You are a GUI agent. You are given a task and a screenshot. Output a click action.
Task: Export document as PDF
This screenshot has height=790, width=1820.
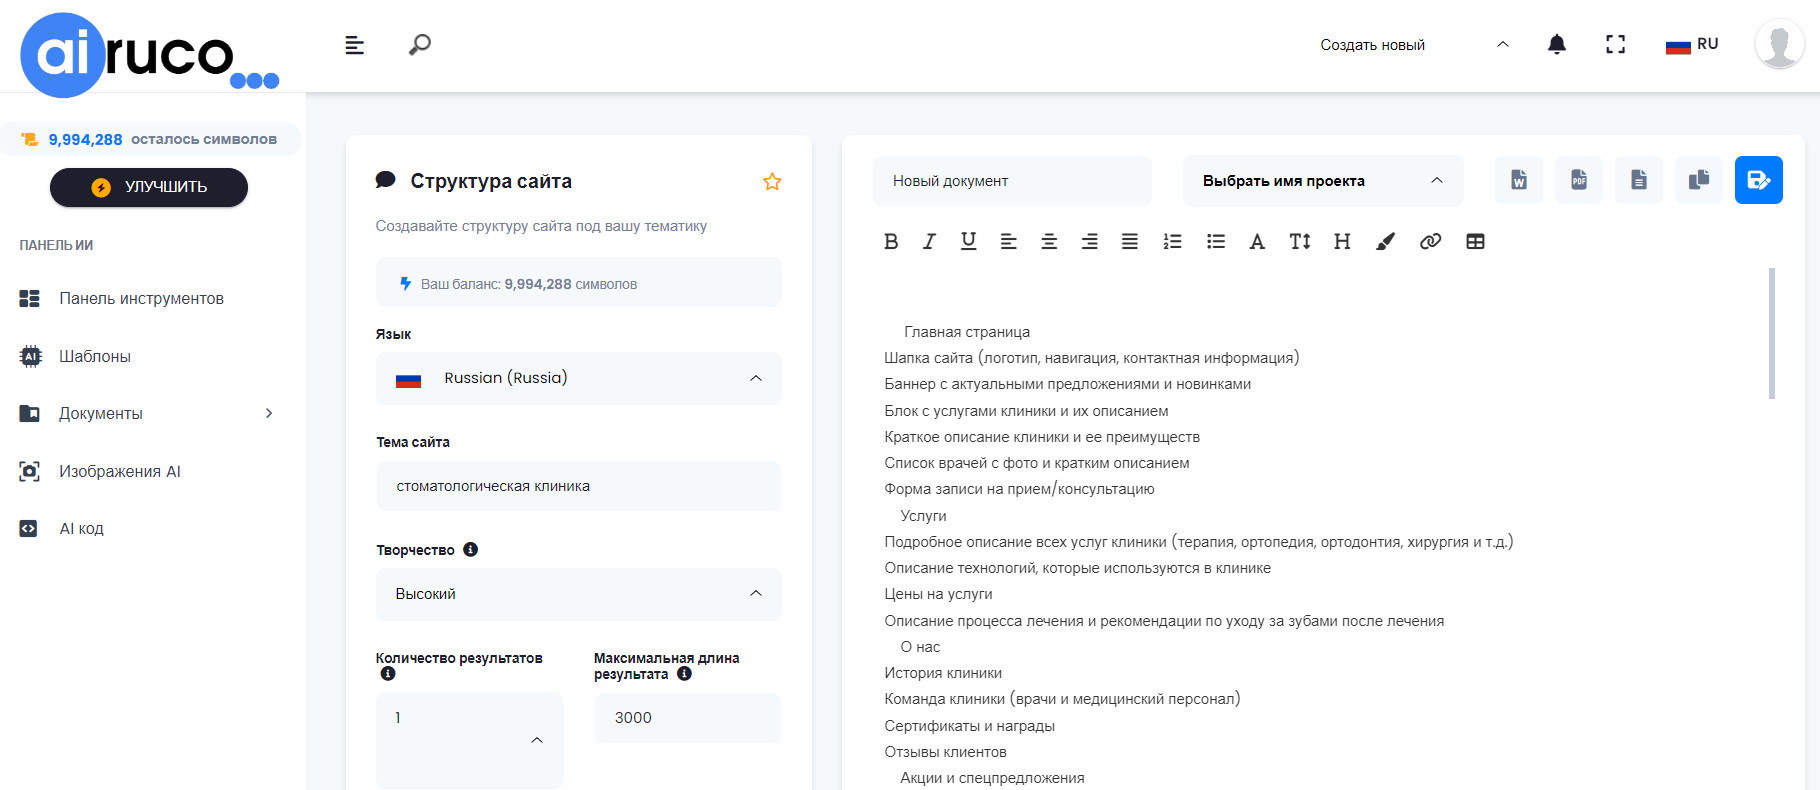pyautogui.click(x=1579, y=180)
